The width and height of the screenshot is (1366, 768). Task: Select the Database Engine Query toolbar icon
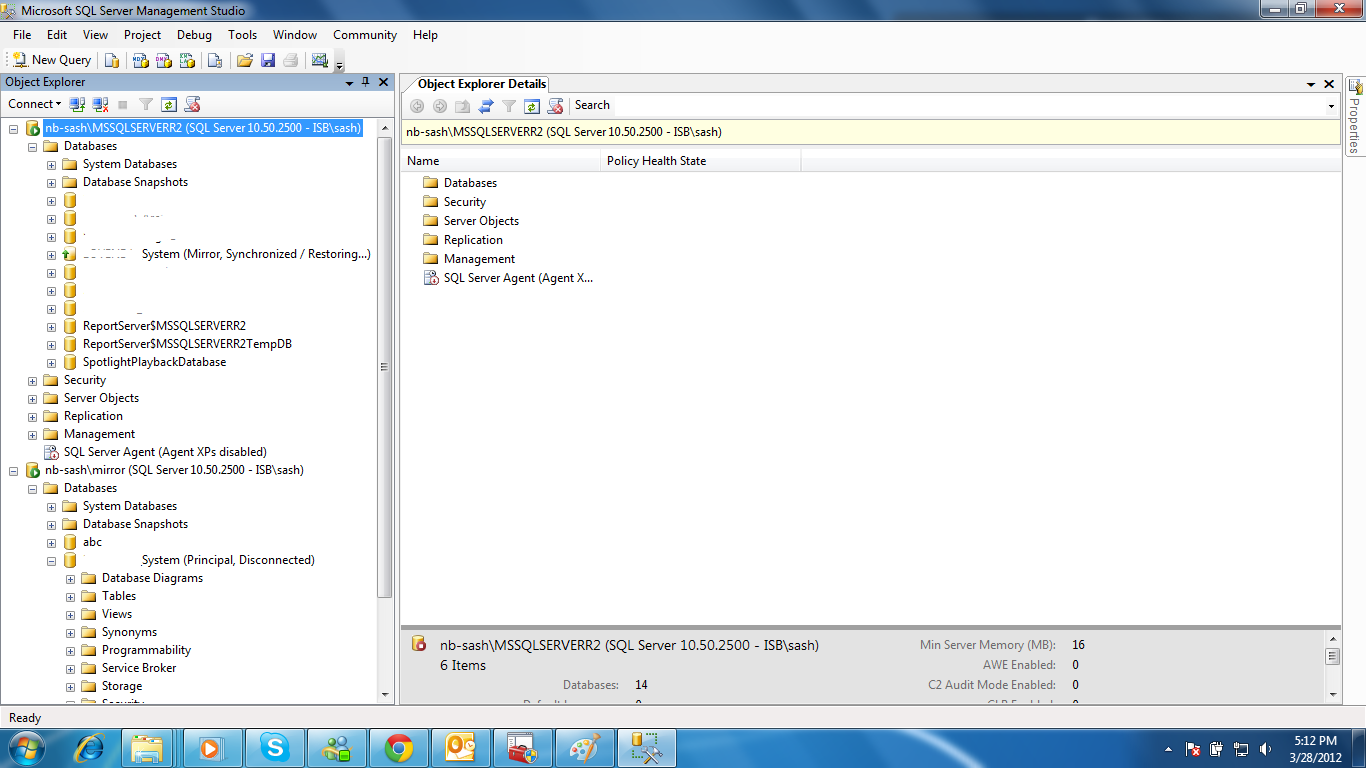coord(111,60)
